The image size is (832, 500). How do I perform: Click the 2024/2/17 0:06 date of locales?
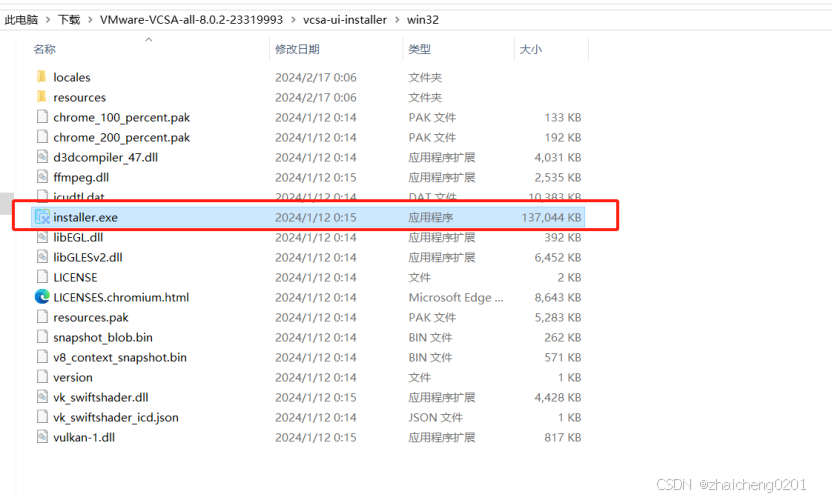(x=316, y=77)
